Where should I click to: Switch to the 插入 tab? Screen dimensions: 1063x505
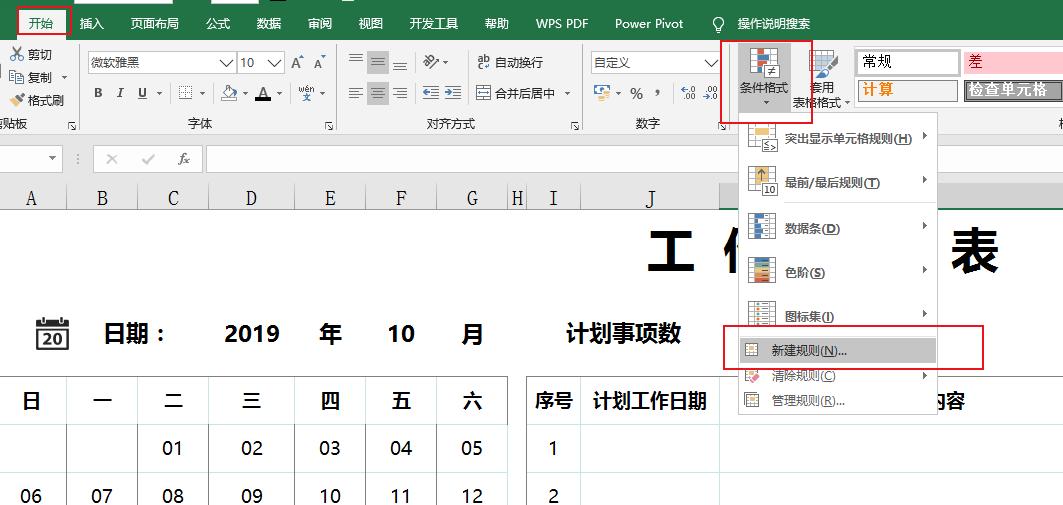[x=92, y=24]
